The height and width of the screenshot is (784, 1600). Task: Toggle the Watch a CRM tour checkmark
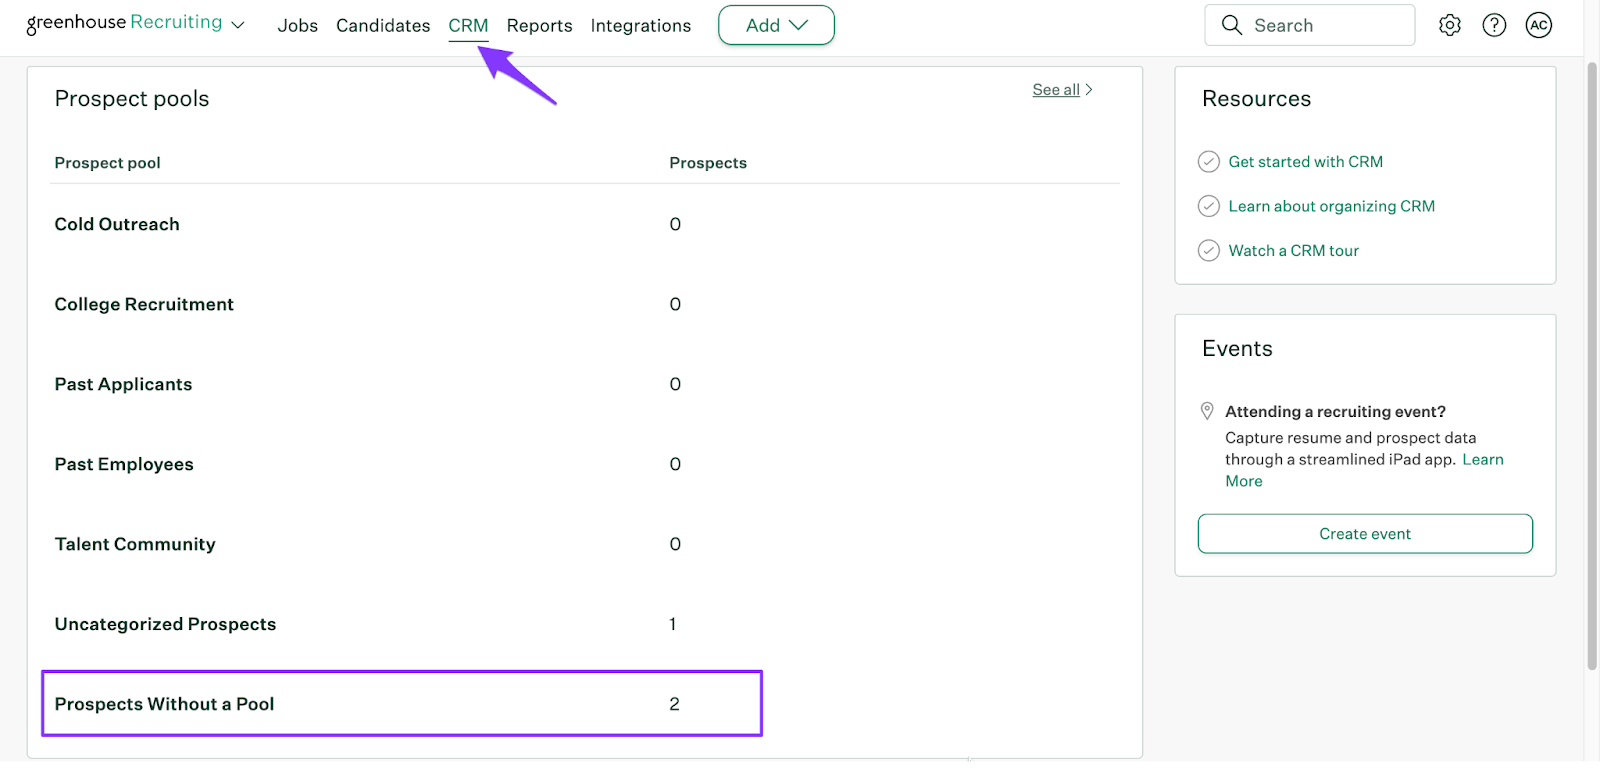coord(1209,250)
